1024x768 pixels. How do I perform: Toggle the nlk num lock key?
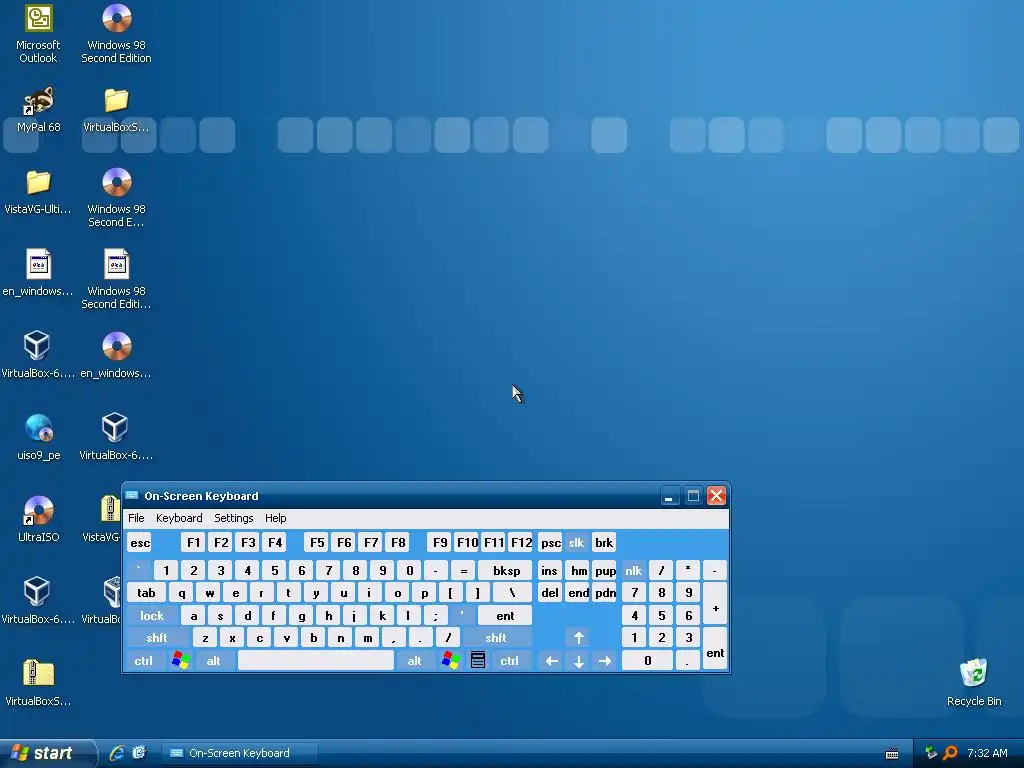pyautogui.click(x=633, y=570)
